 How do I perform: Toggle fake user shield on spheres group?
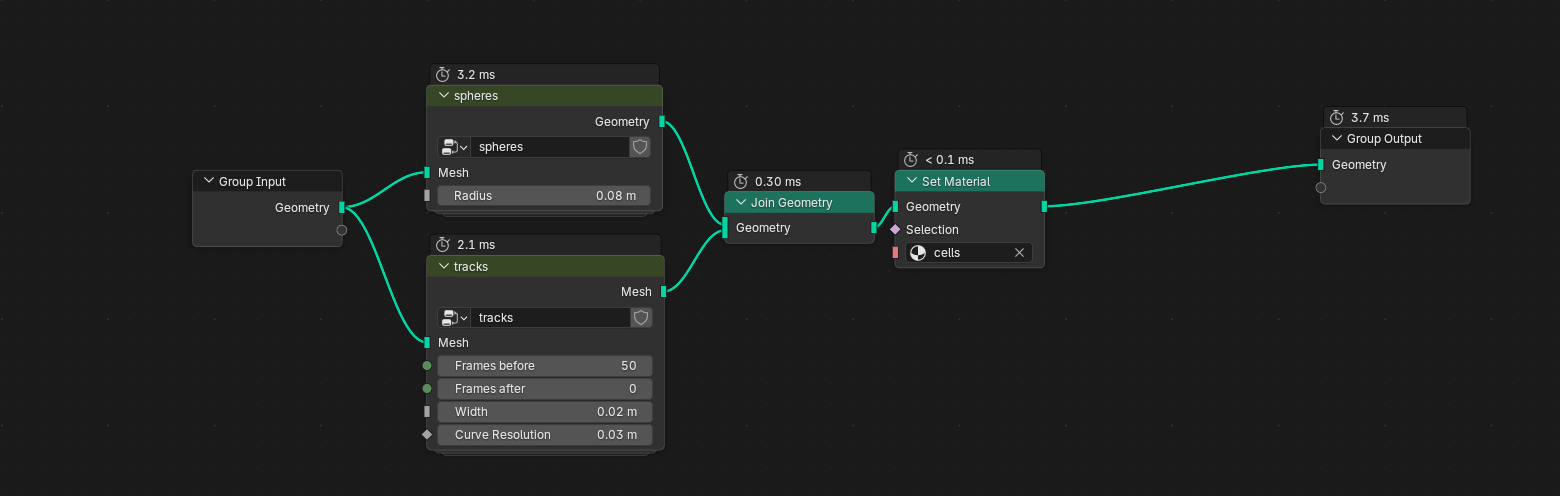click(x=641, y=147)
